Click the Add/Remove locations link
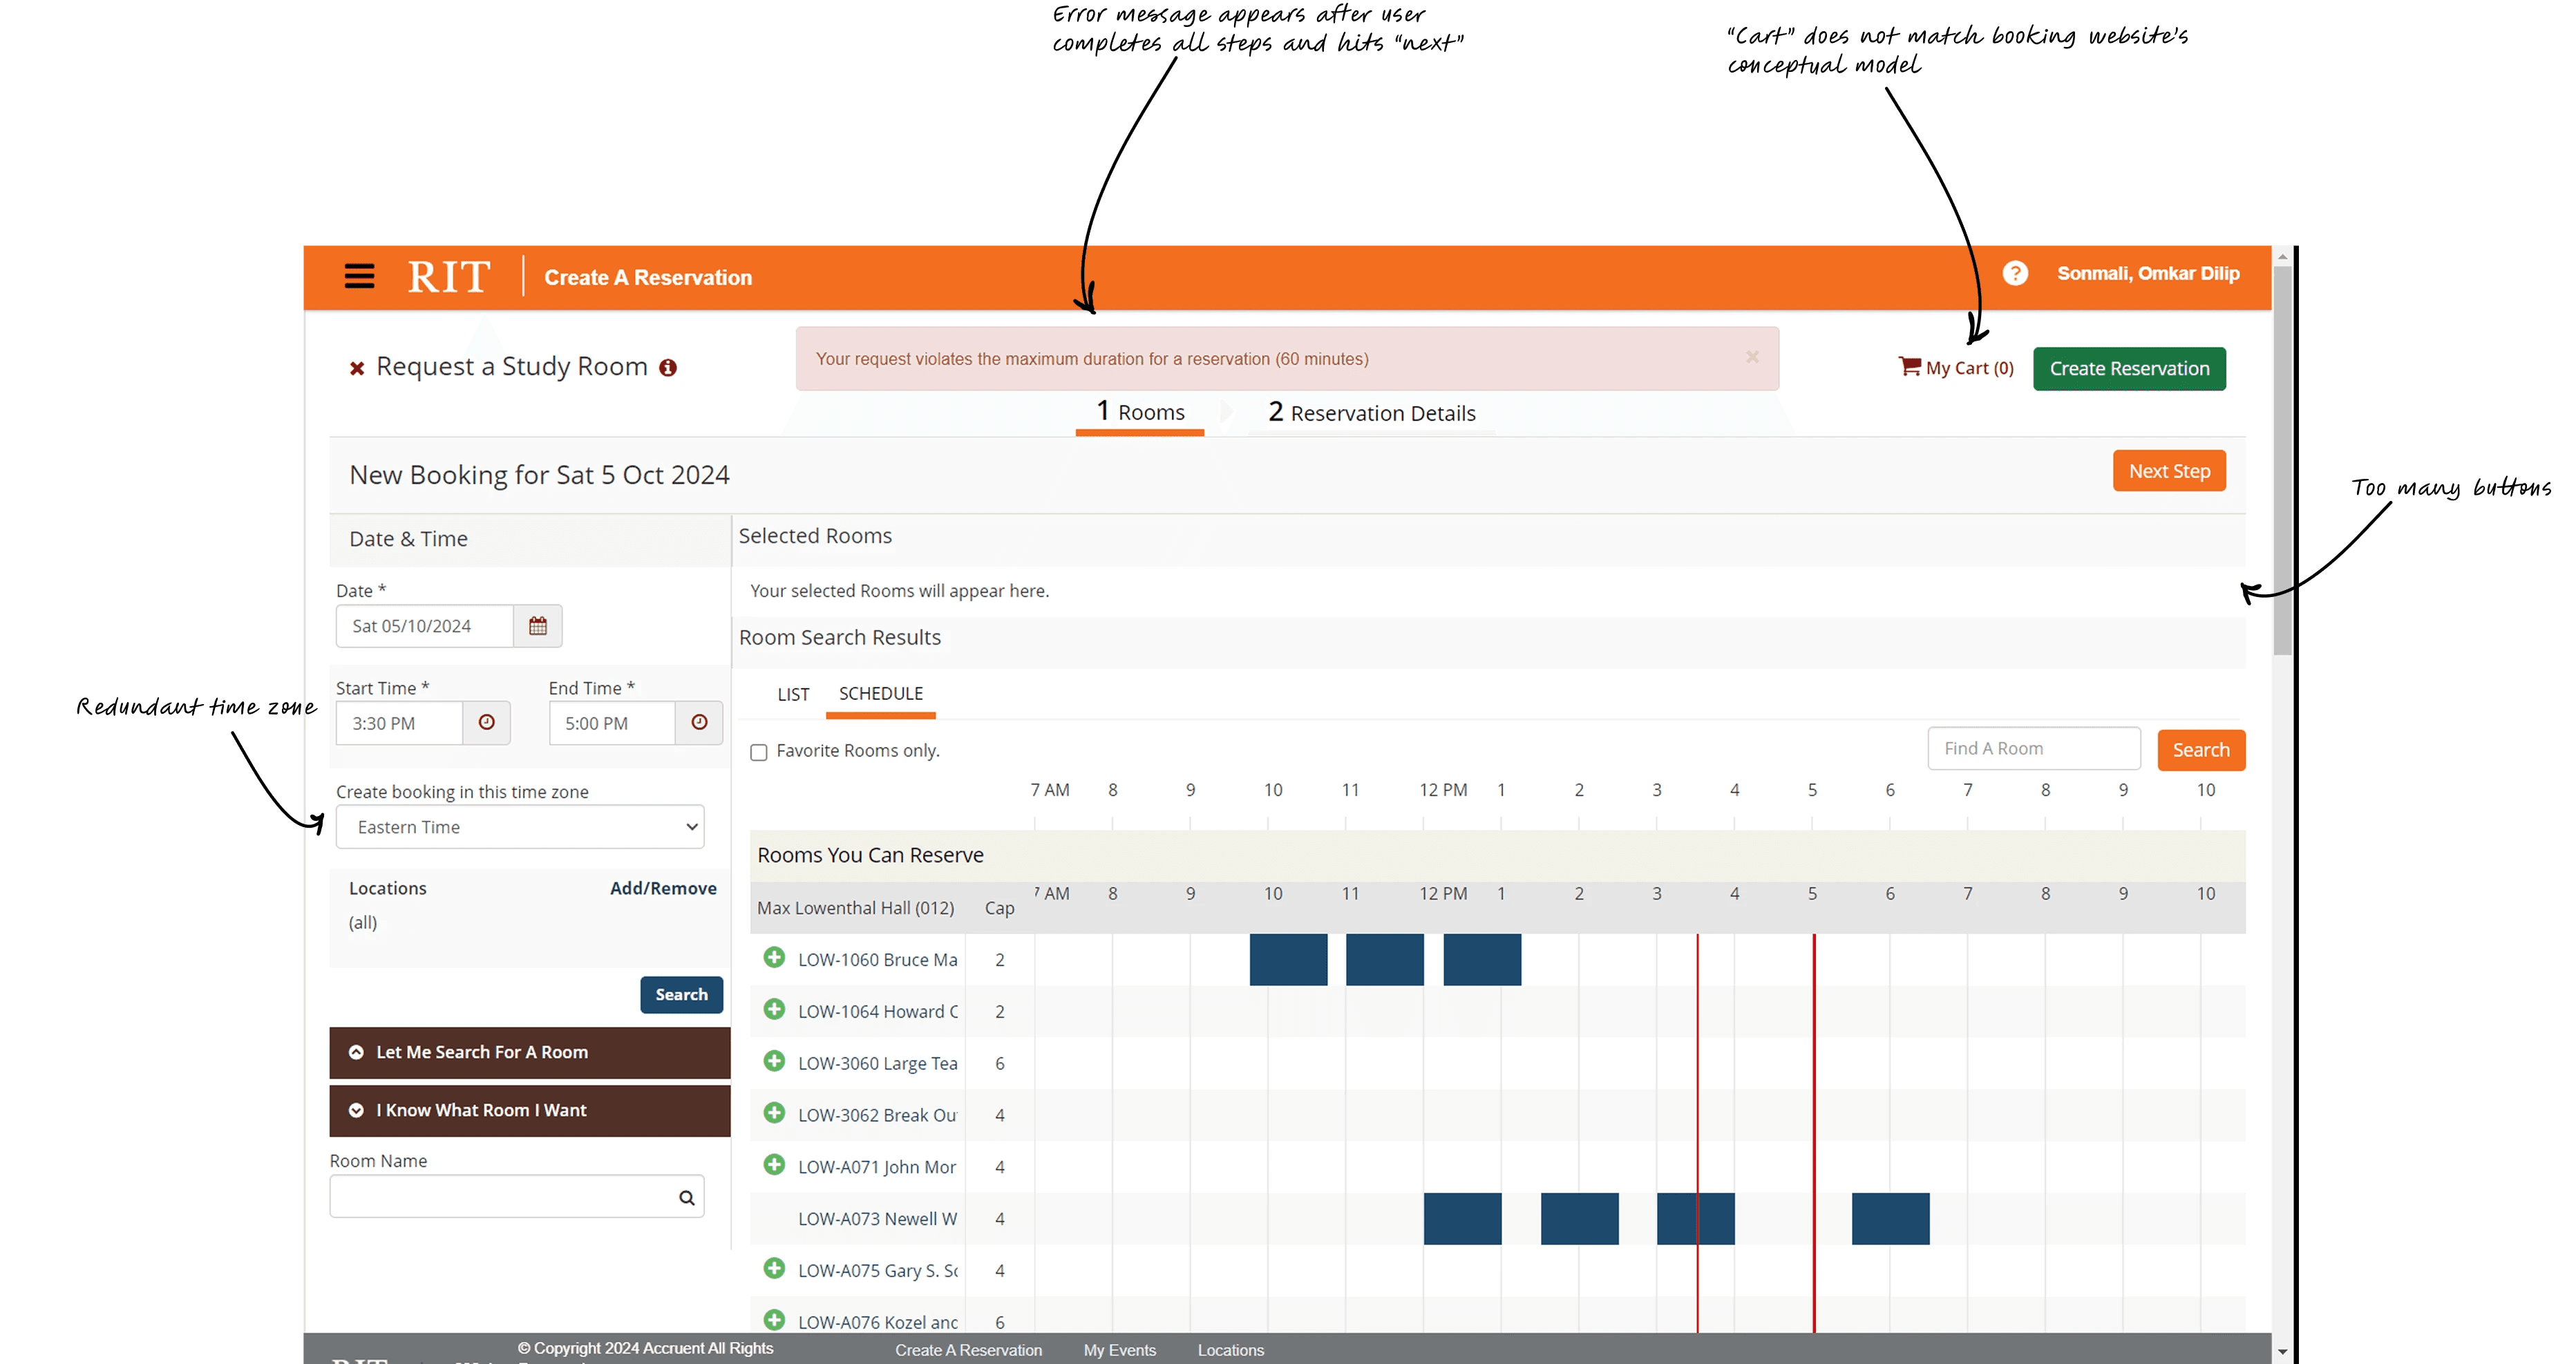Screen dimensions: 2576x1364 [663, 888]
